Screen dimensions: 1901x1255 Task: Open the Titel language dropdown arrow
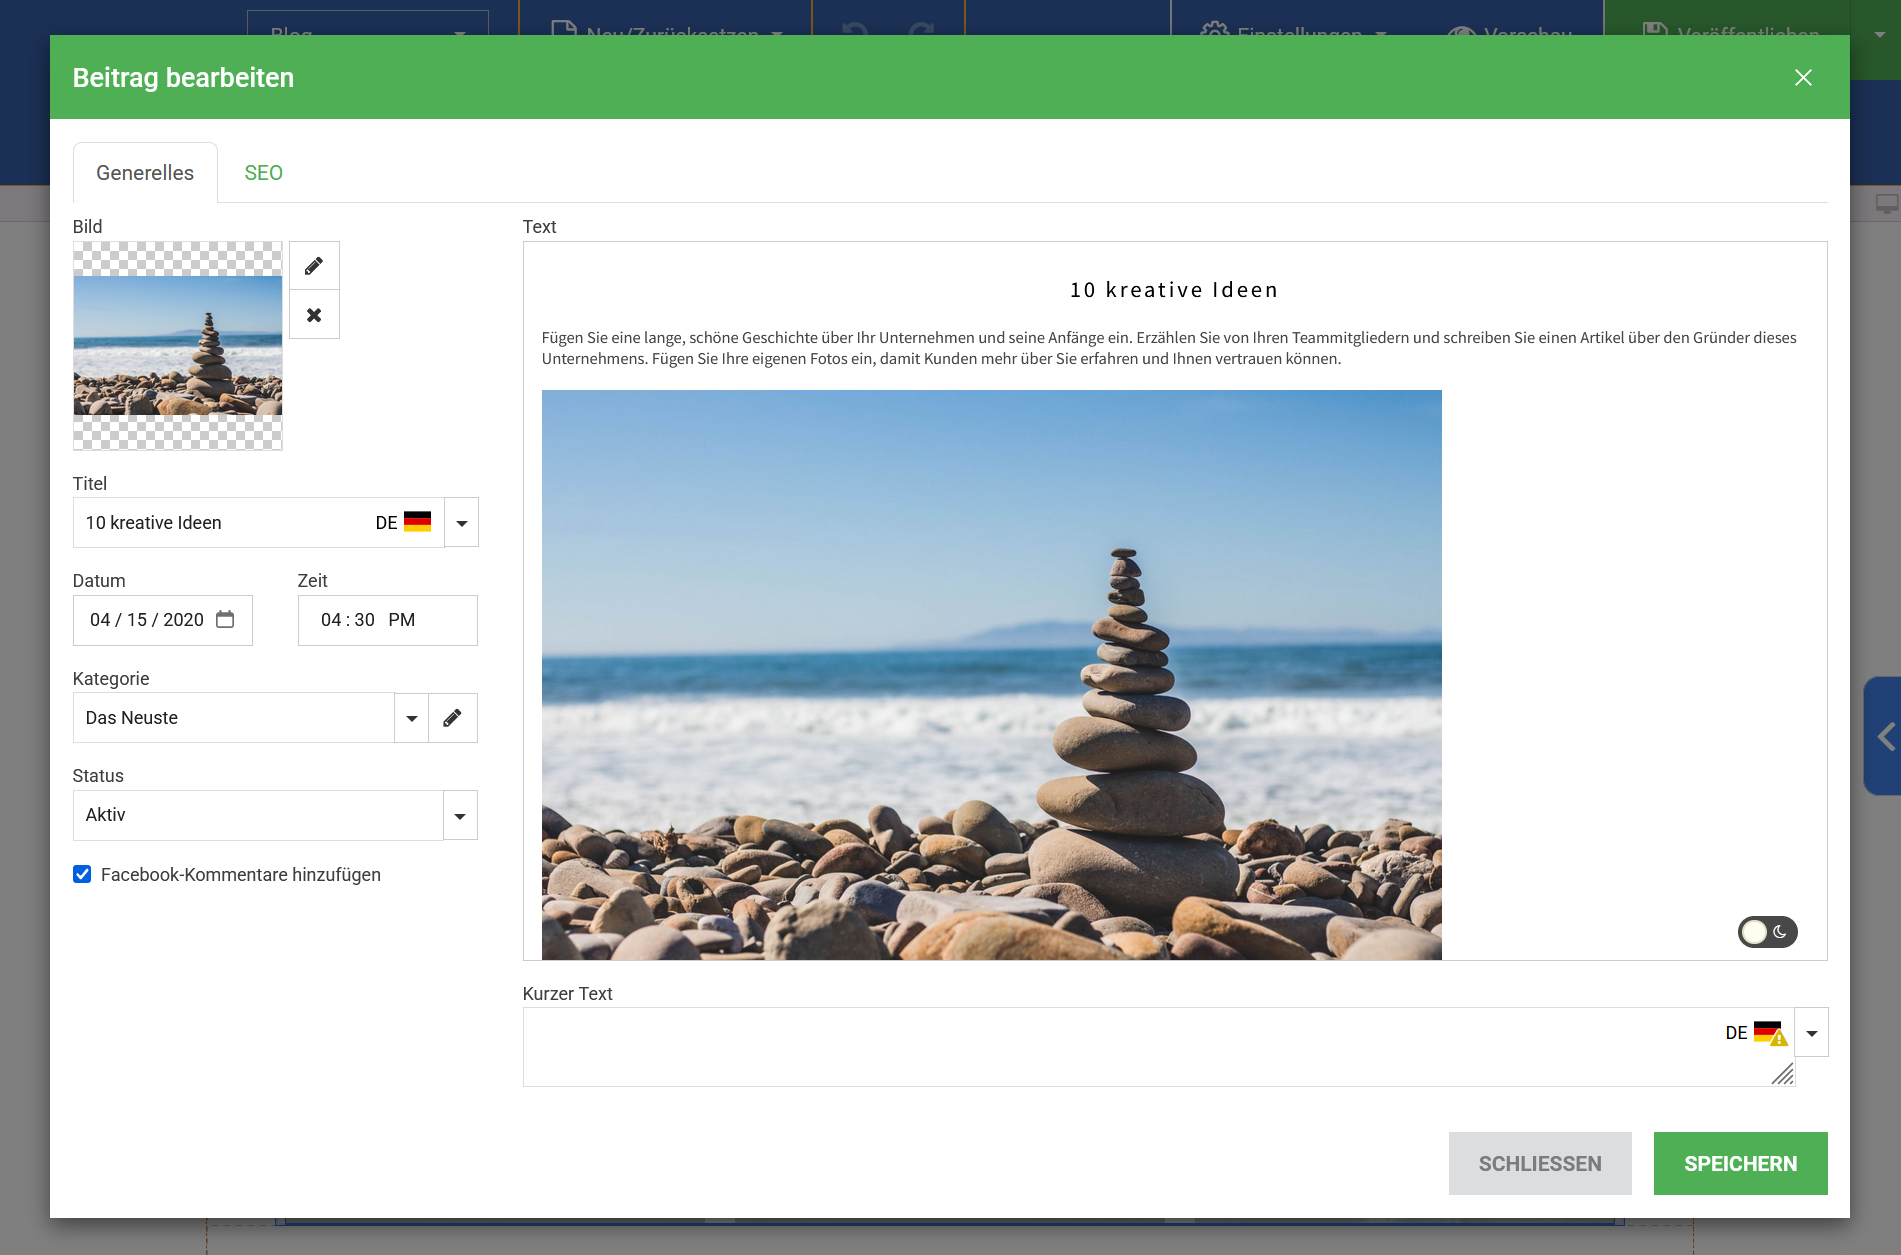pyautogui.click(x=461, y=523)
